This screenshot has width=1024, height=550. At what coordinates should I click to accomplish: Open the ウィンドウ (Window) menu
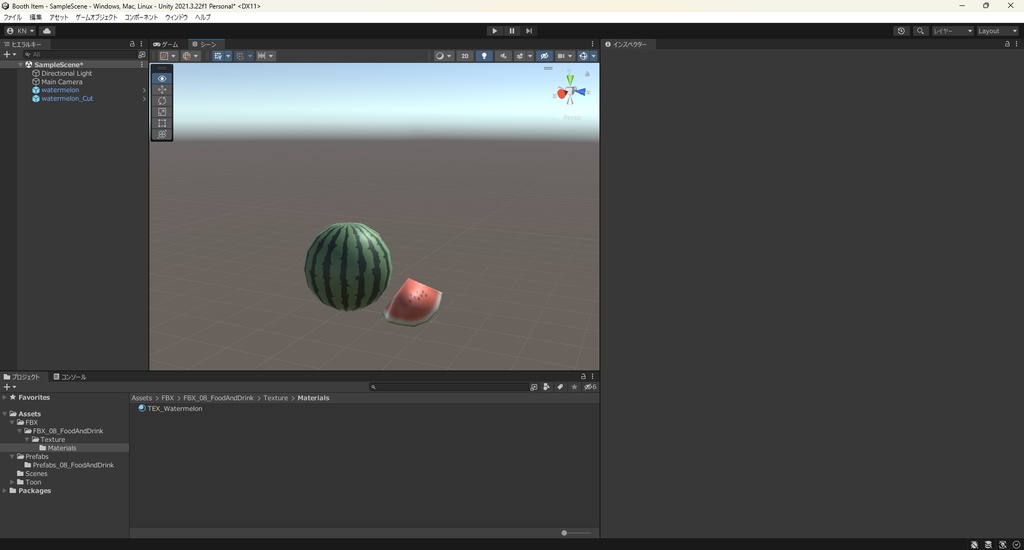176,17
